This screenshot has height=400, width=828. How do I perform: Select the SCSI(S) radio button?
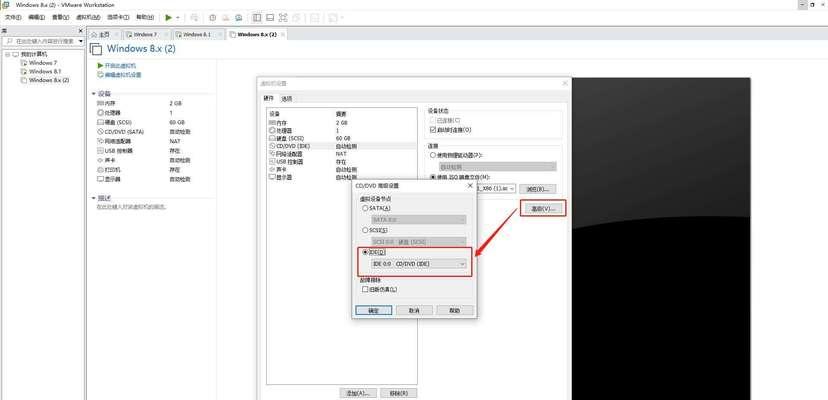(365, 230)
